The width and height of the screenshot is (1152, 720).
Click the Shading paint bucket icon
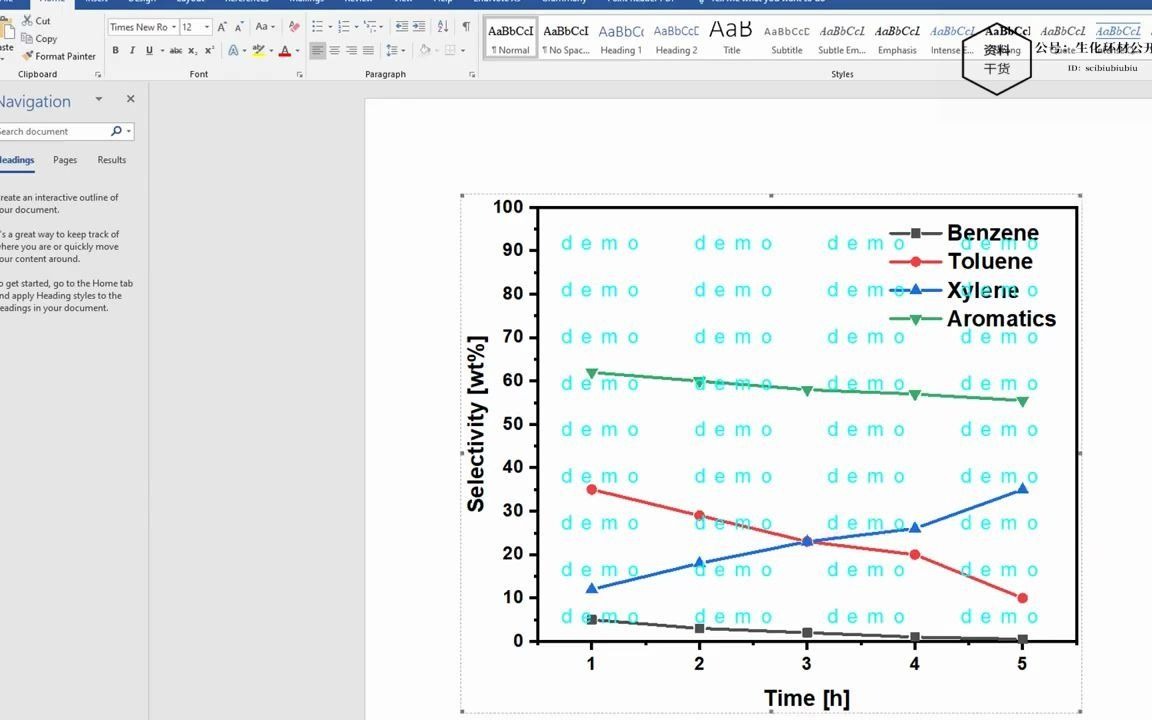point(425,51)
